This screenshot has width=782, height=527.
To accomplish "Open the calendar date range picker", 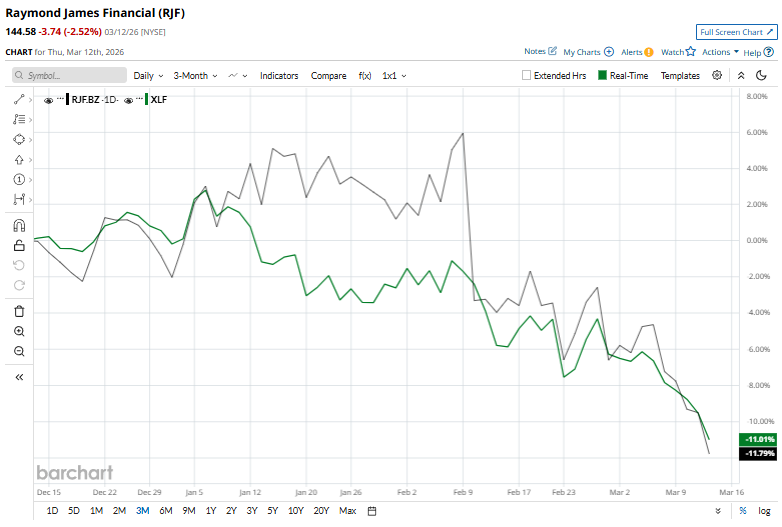I will click(371, 511).
